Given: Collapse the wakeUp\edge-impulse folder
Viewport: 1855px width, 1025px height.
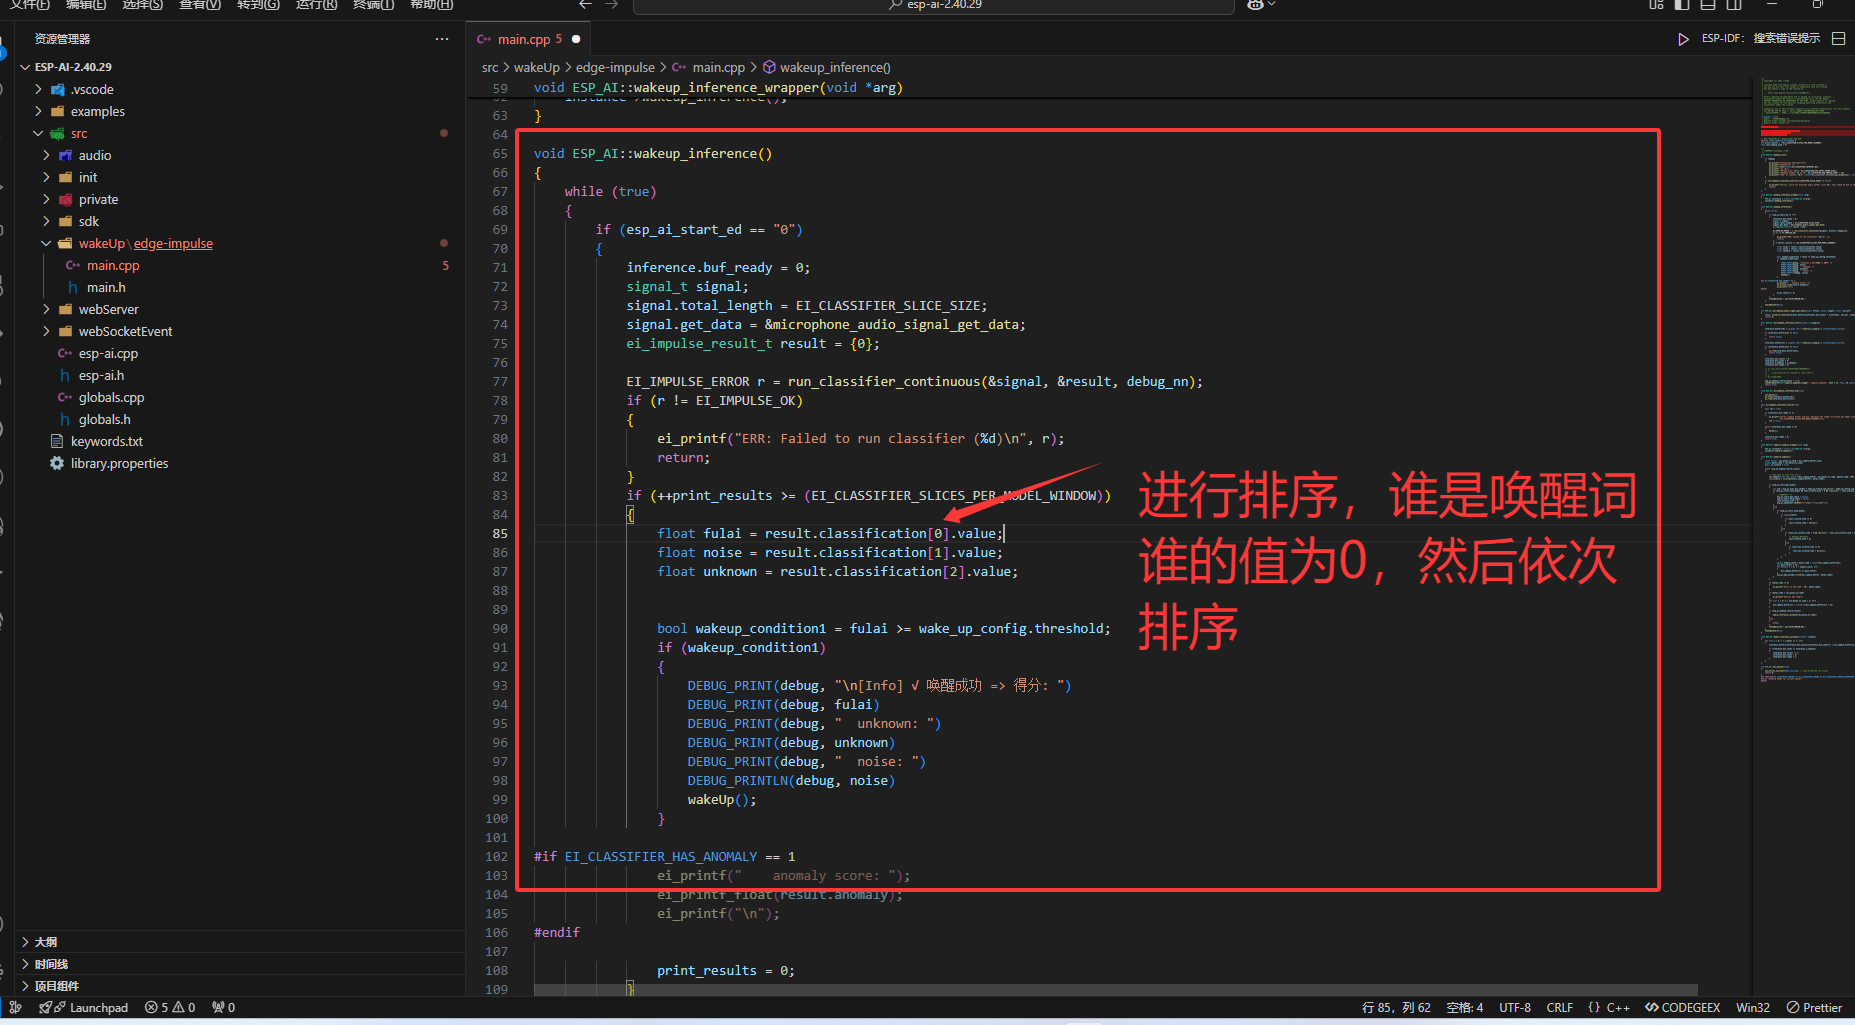Looking at the screenshot, I should point(46,243).
